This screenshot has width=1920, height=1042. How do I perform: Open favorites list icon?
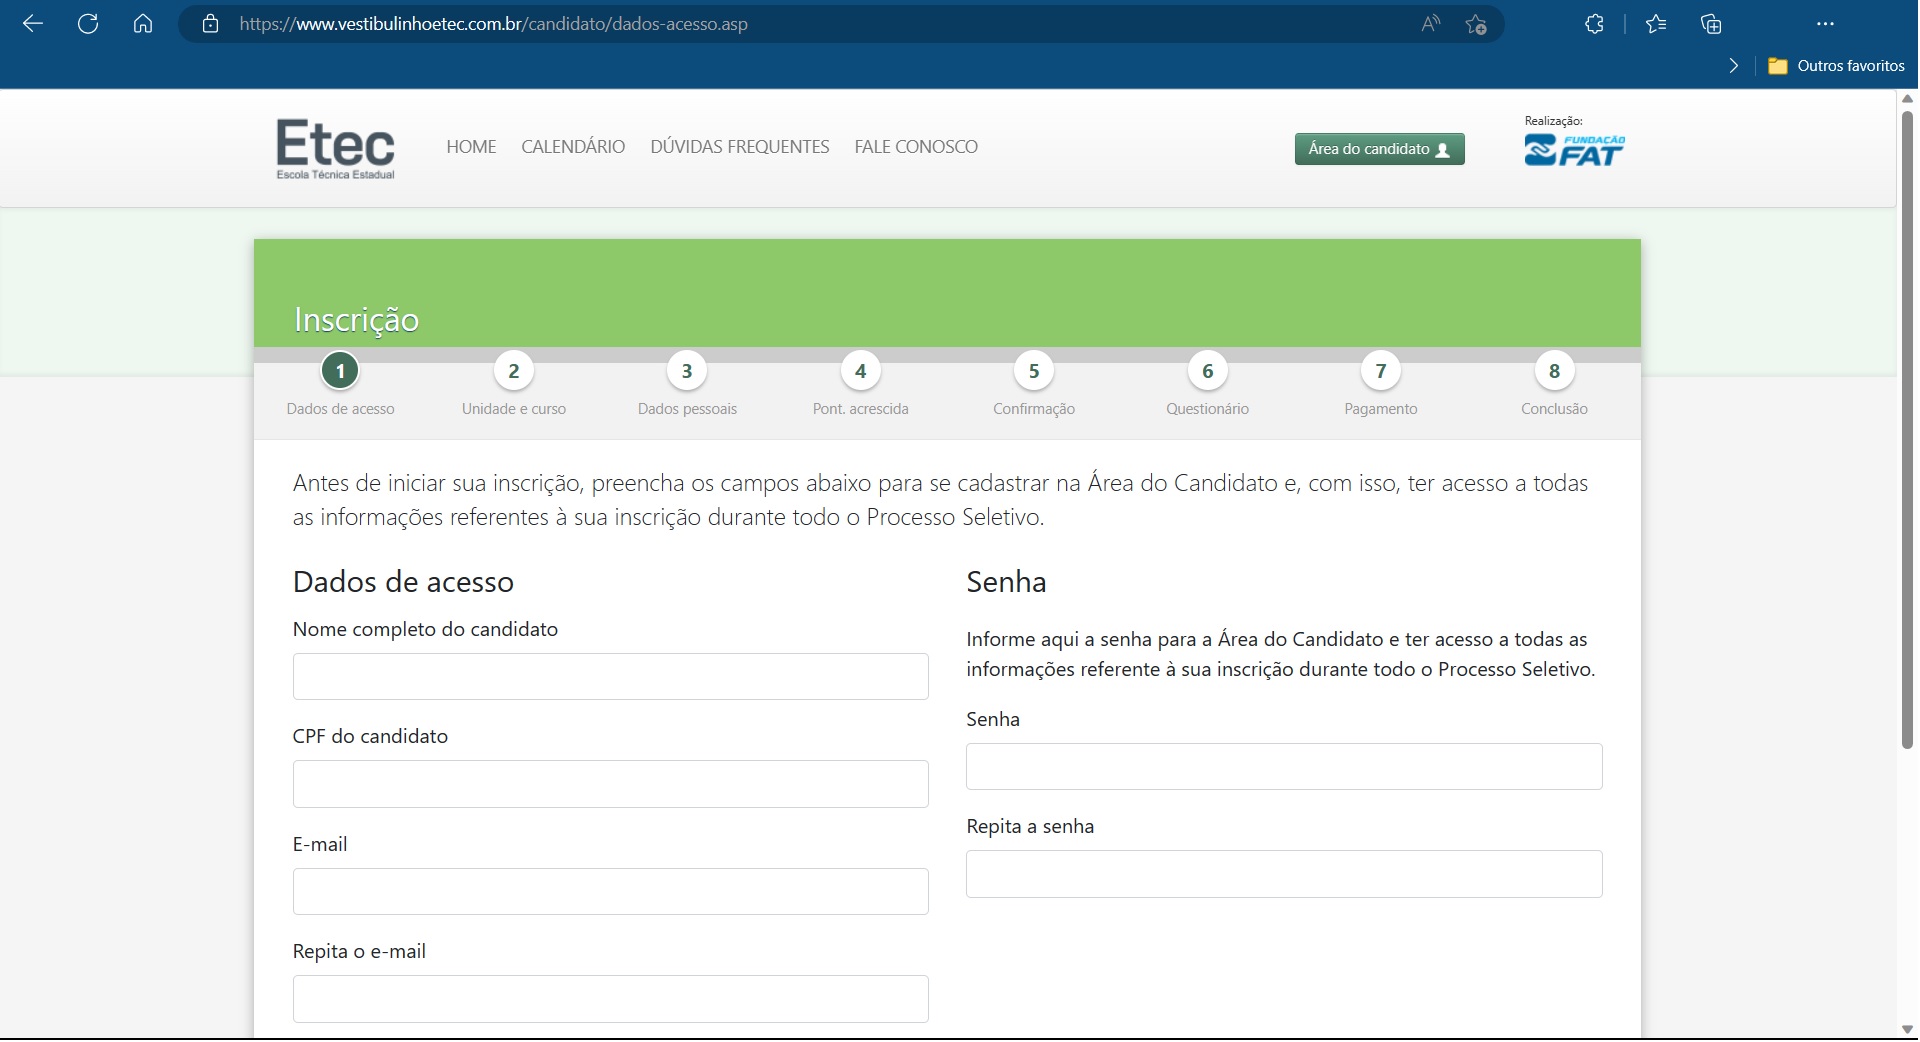[1656, 24]
